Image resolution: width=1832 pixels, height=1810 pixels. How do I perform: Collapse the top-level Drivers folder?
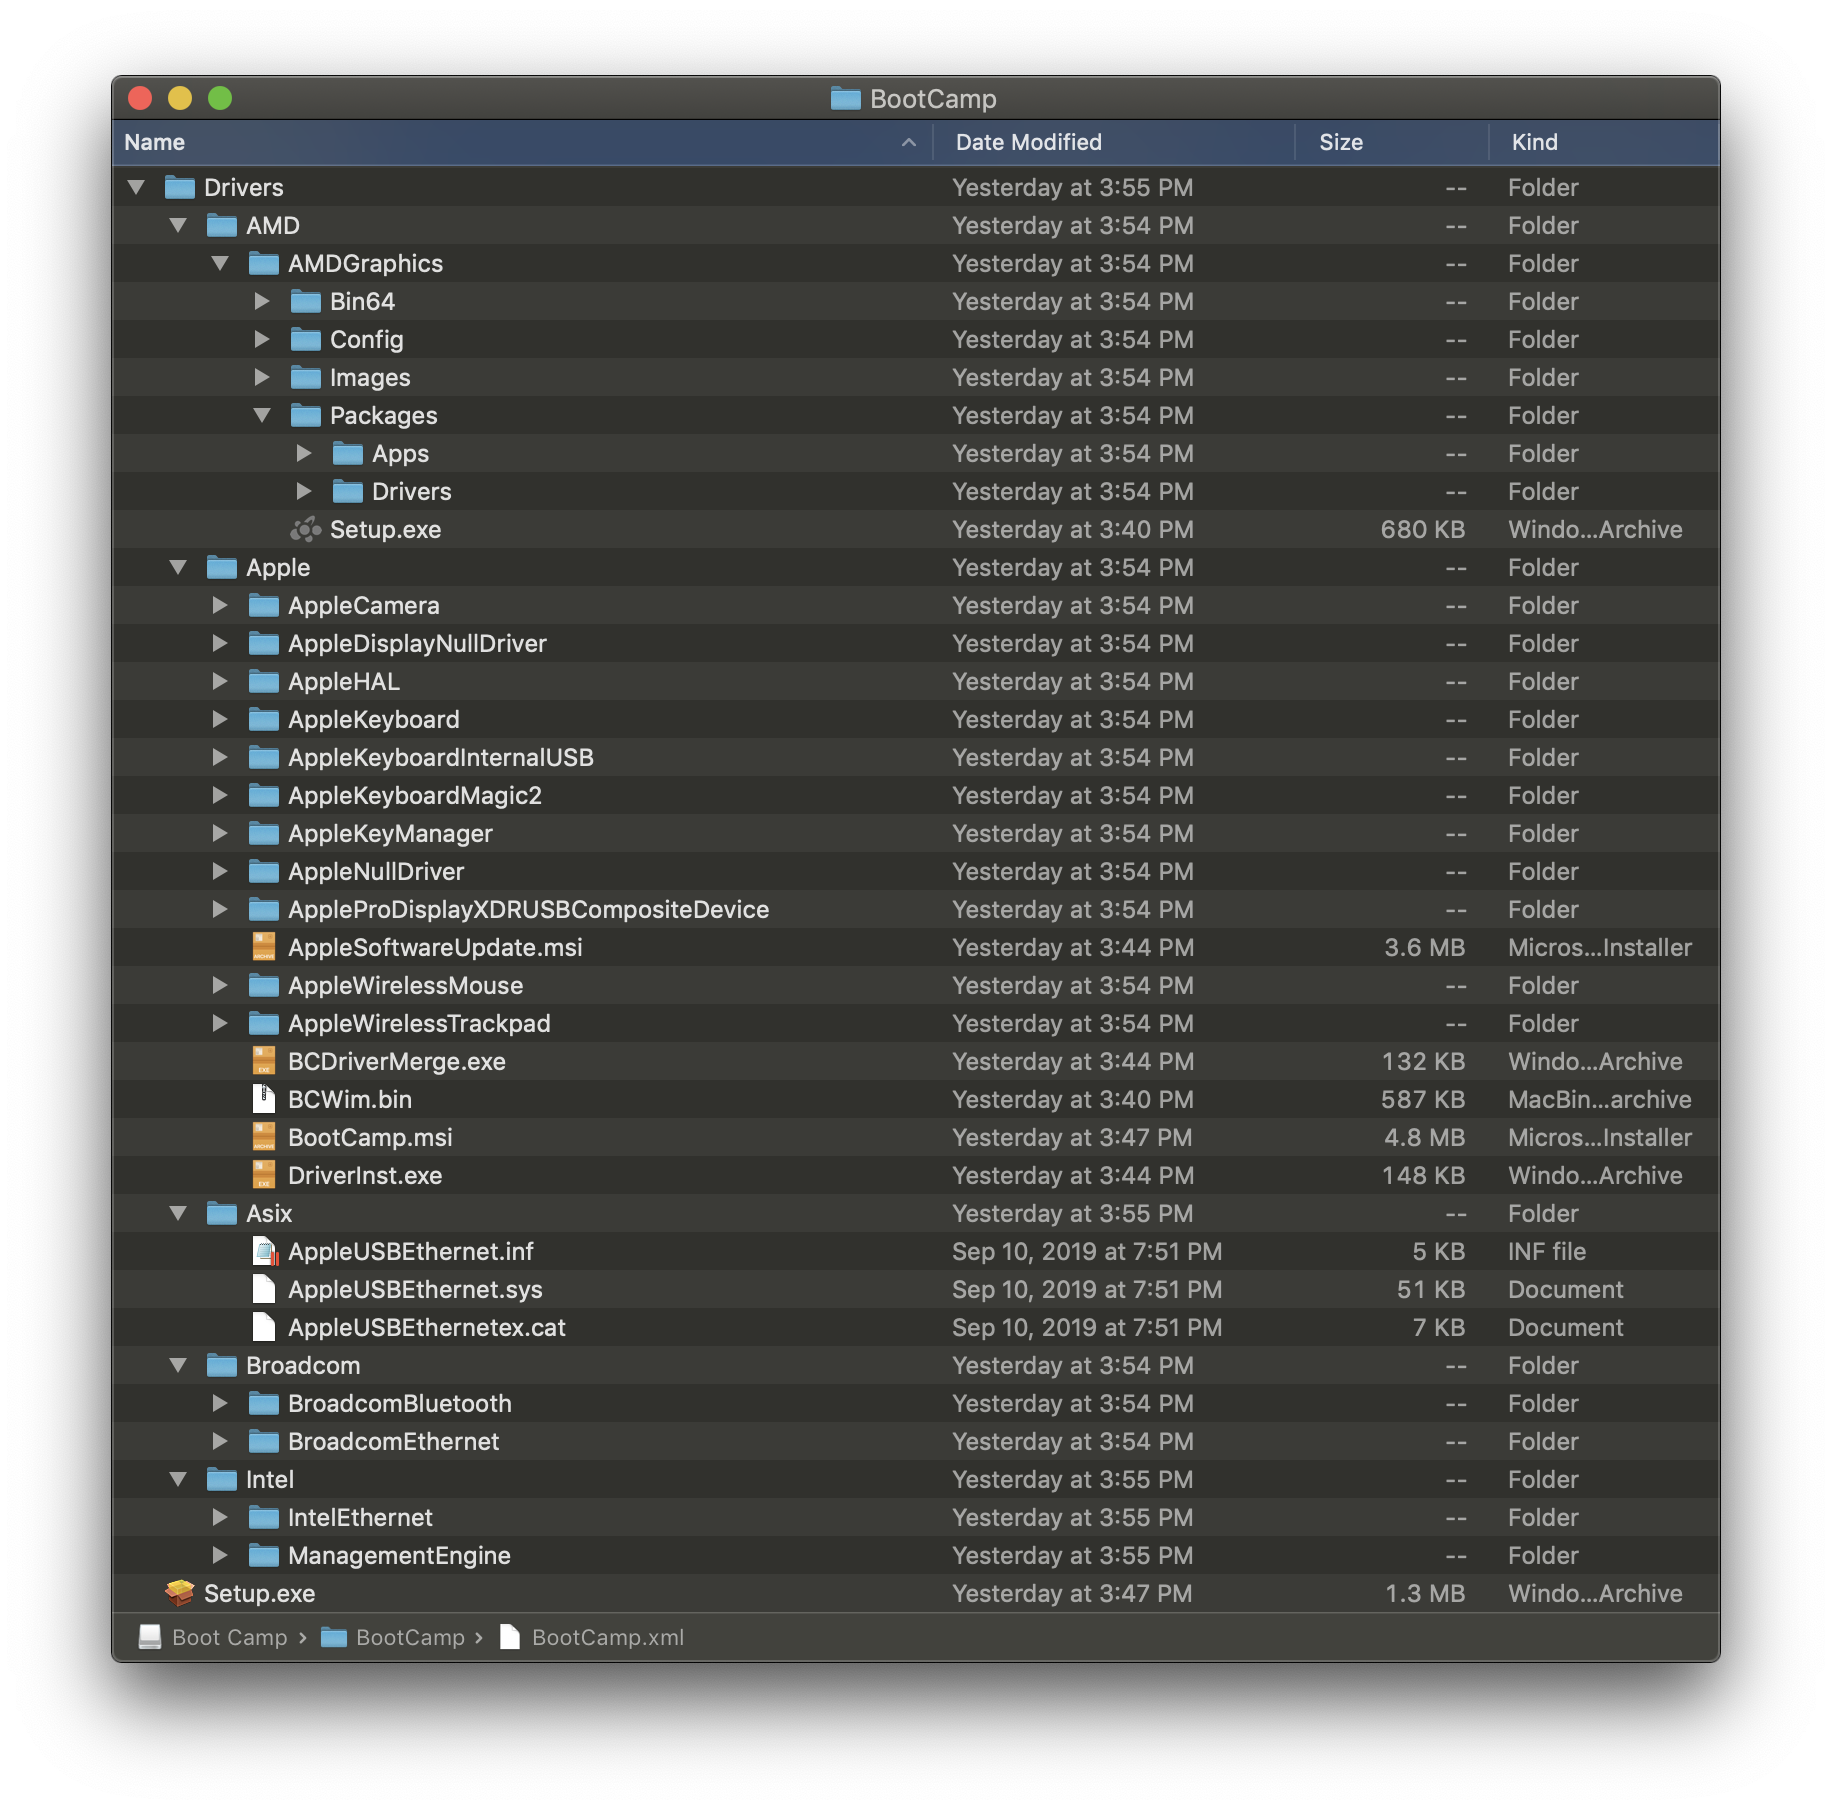click(137, 187)
